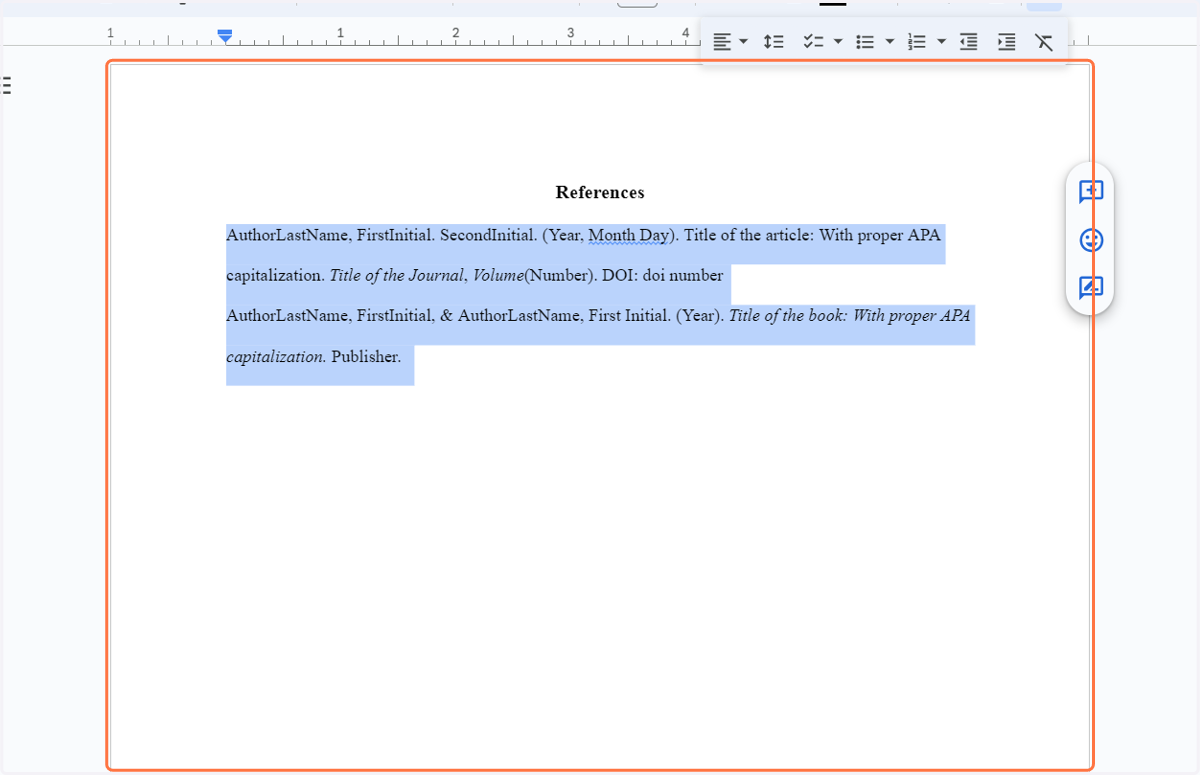
Task: Apply checklist formatting
Action: pos(813,42)
